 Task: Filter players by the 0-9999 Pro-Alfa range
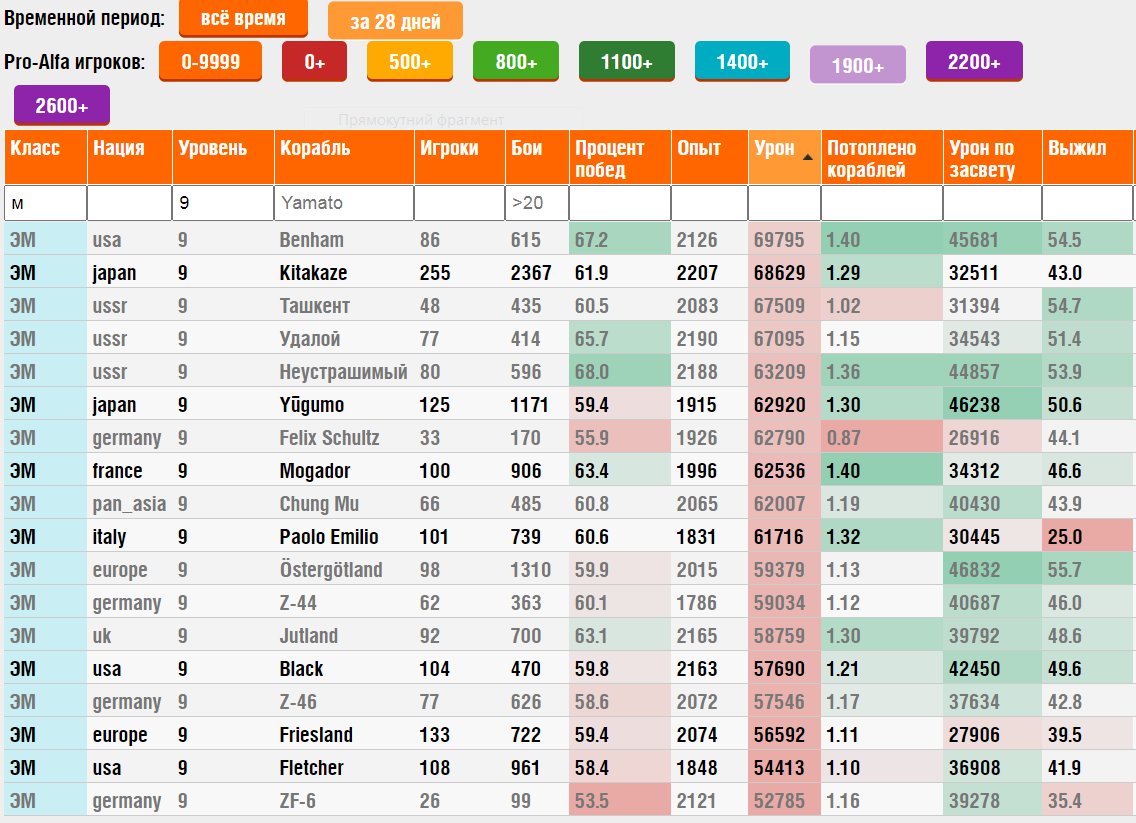[210, 62]
